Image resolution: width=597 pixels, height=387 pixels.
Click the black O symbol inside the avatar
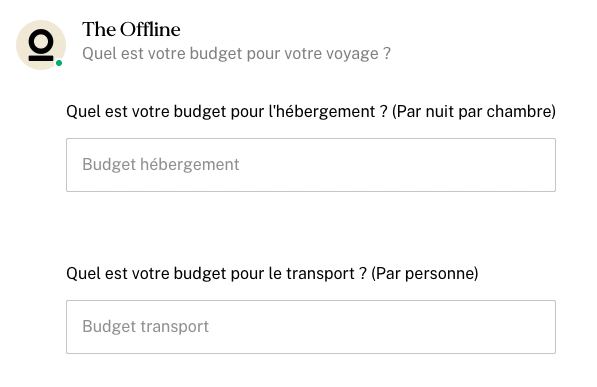coord(41,40)
